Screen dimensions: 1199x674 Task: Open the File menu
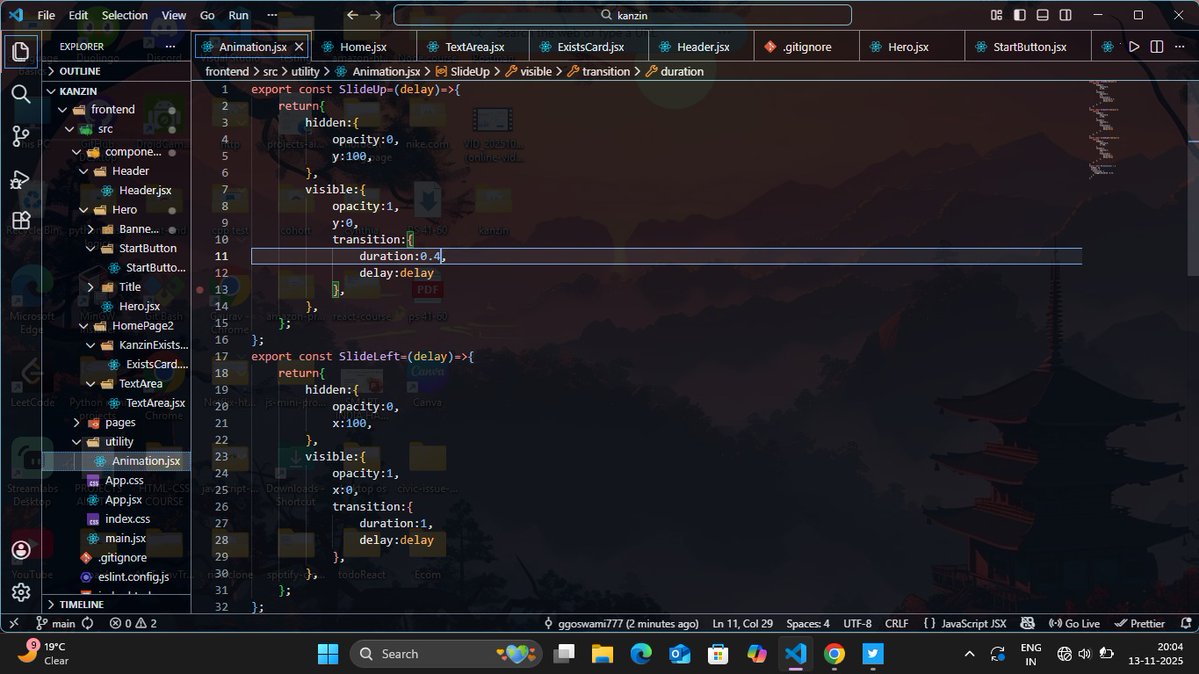point(46,15)
